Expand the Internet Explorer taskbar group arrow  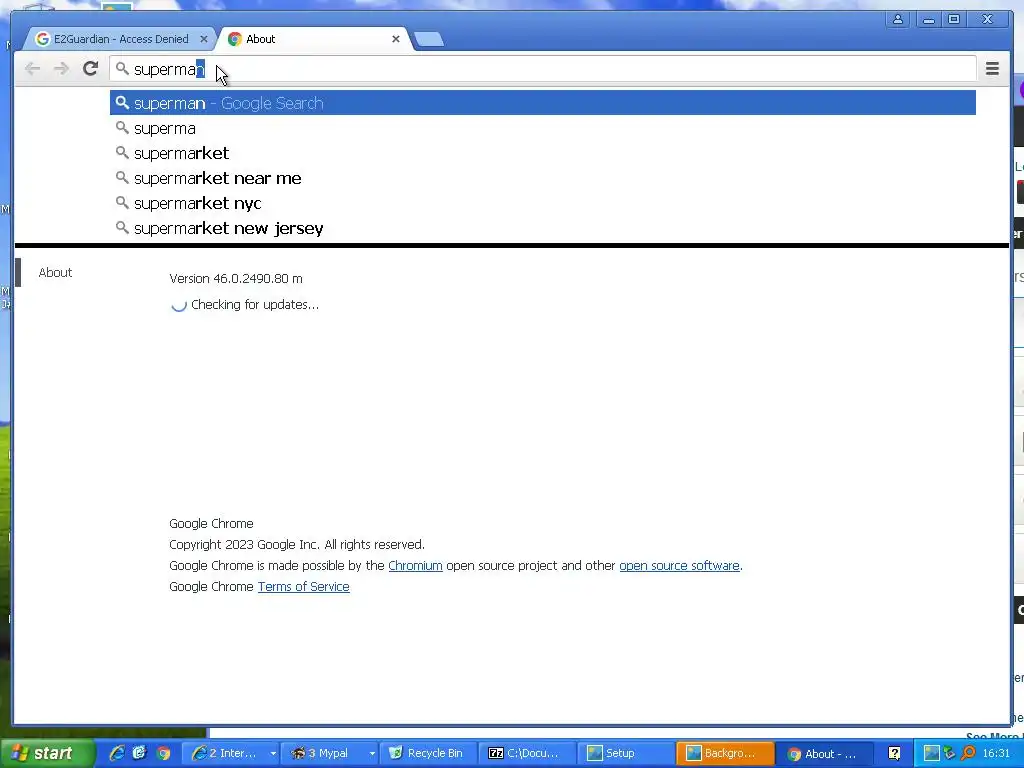(x=273, y=754)
